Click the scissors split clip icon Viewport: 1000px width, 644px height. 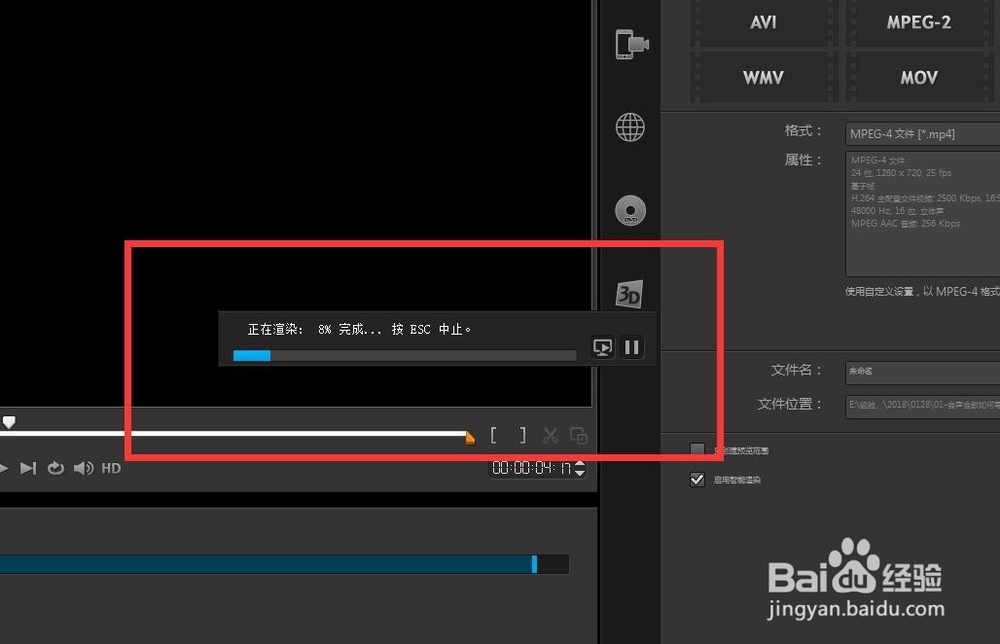(x=550, y=435)
